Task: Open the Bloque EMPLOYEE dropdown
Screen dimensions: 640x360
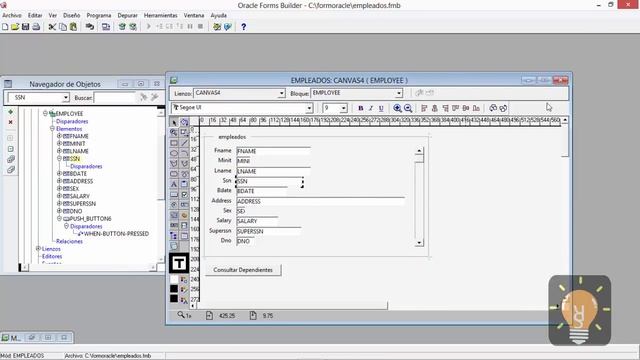Action: (x=399, y=93)
